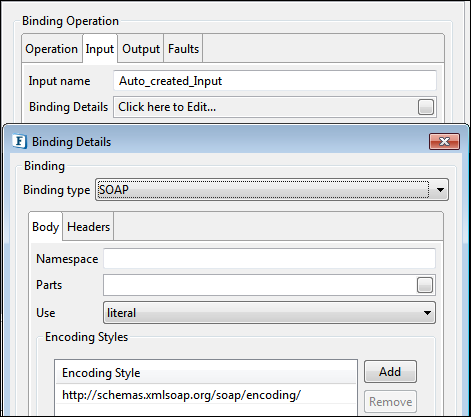The image size is (471, 417).
Task: Add a new encoding style
Action: coord(390,371)
